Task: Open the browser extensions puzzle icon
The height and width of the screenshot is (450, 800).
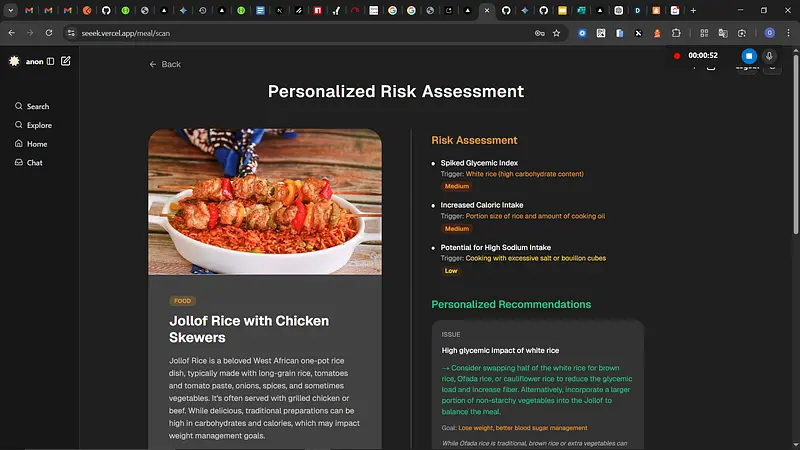Action: click(675, 32)
